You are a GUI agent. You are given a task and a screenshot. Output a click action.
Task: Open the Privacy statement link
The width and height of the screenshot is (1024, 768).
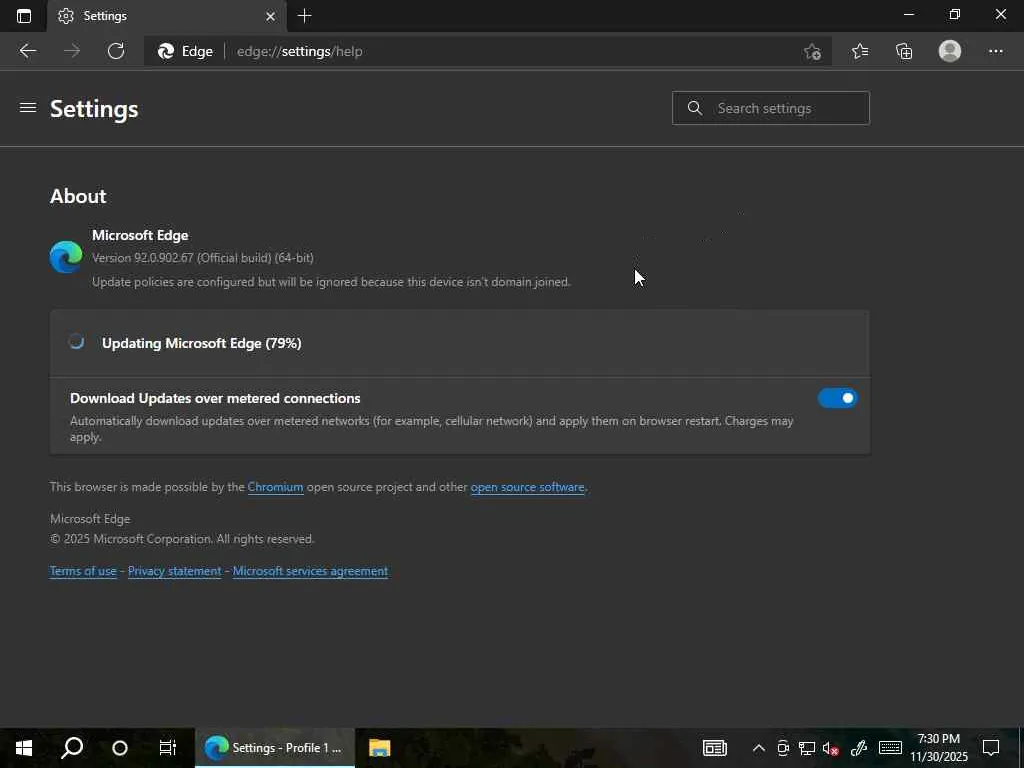click(174, 571)
